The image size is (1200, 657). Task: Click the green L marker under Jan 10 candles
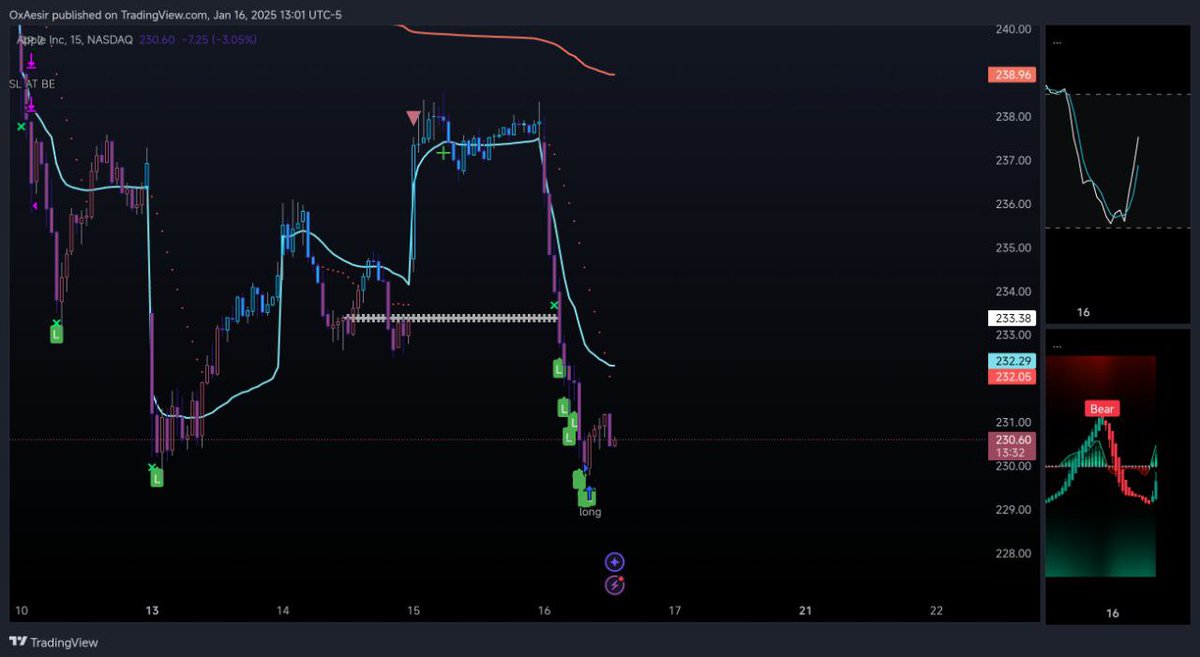(57, 335)
